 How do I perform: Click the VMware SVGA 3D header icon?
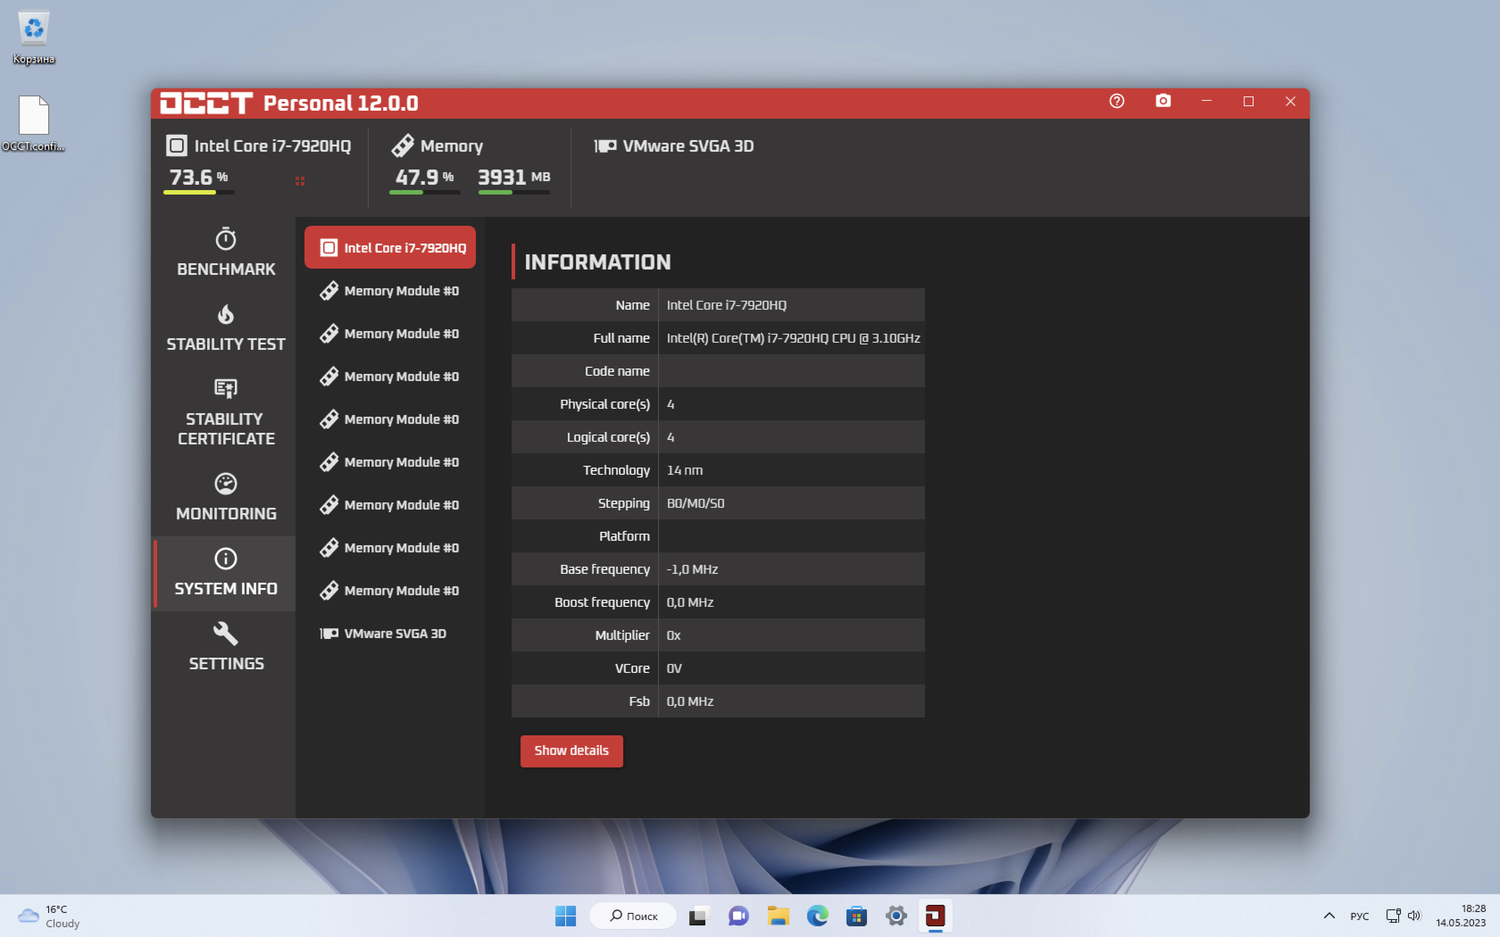pos(605,146)
